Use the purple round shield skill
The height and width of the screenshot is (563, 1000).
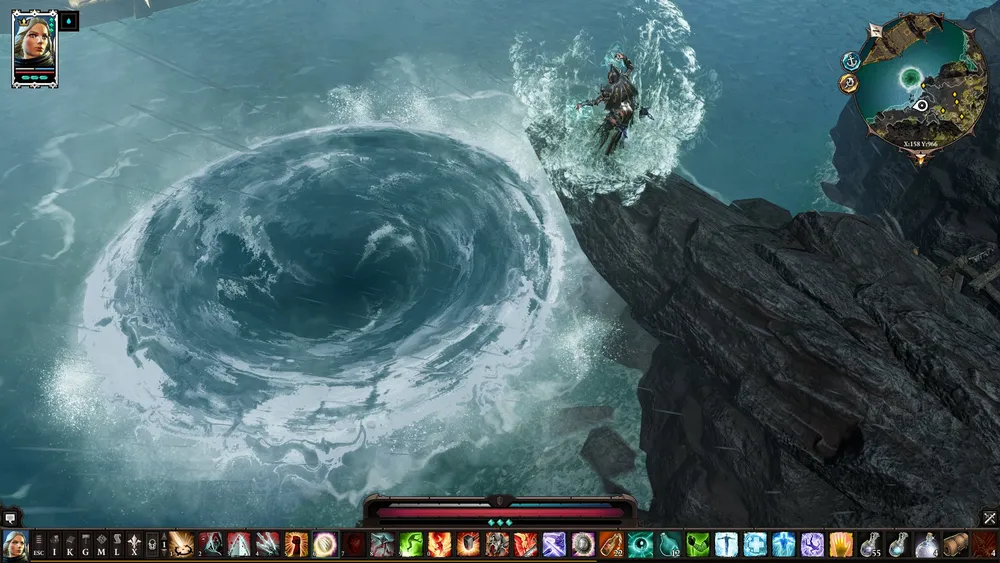(x=584, y=545)
